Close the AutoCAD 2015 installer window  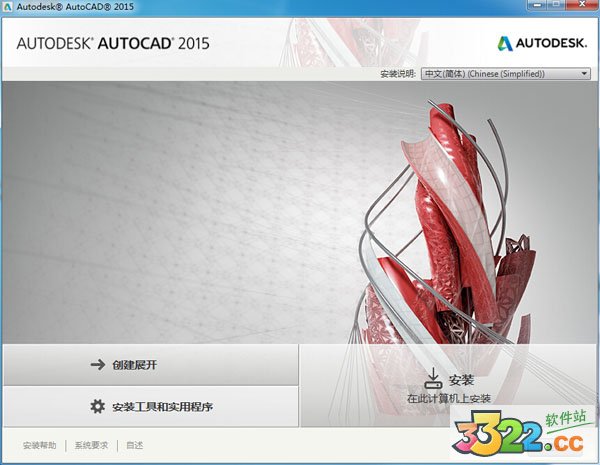click(x=582, y=5)
